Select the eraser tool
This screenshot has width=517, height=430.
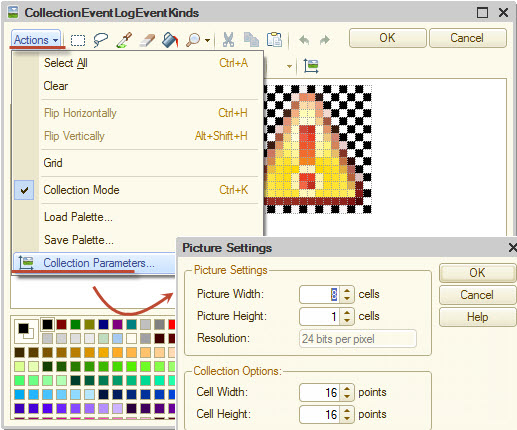click(147, 40)
